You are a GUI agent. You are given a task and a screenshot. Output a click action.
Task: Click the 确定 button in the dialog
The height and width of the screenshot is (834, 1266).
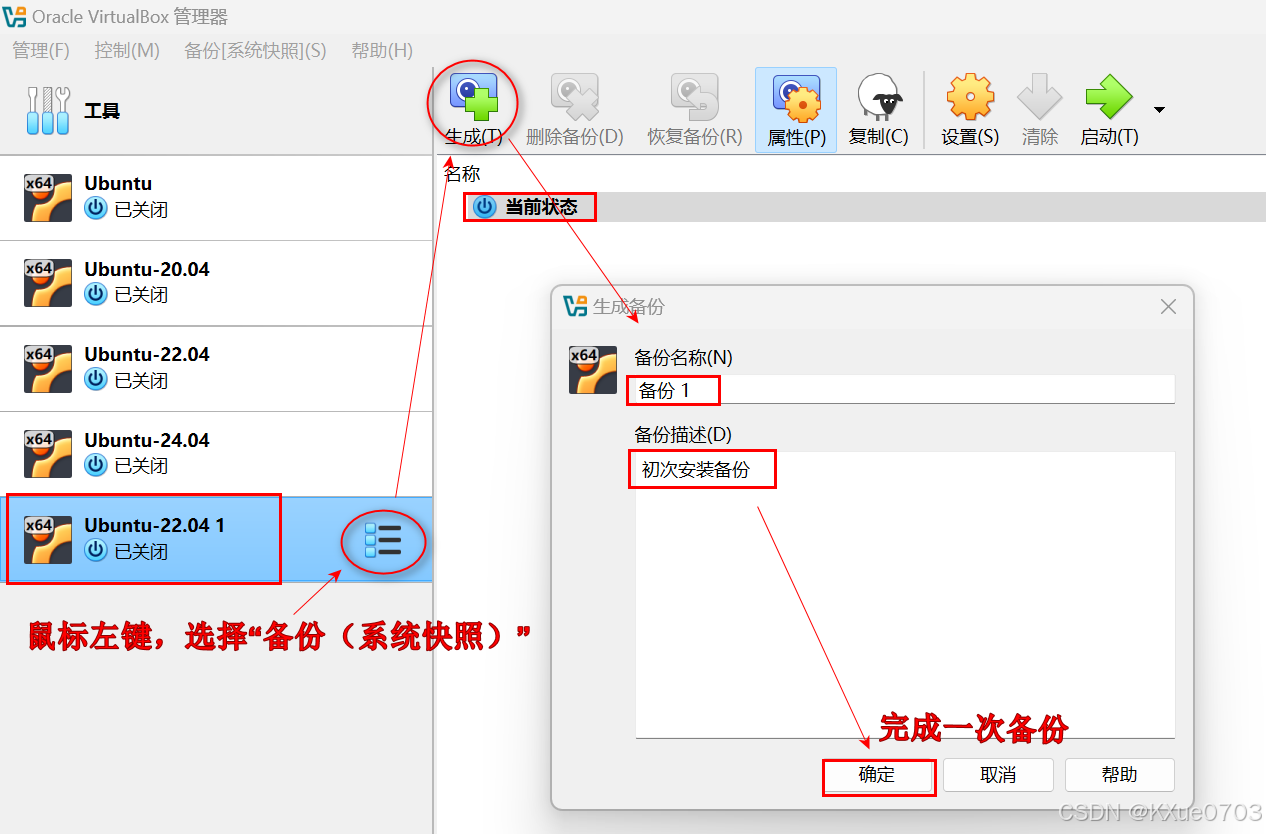(878, 775)
